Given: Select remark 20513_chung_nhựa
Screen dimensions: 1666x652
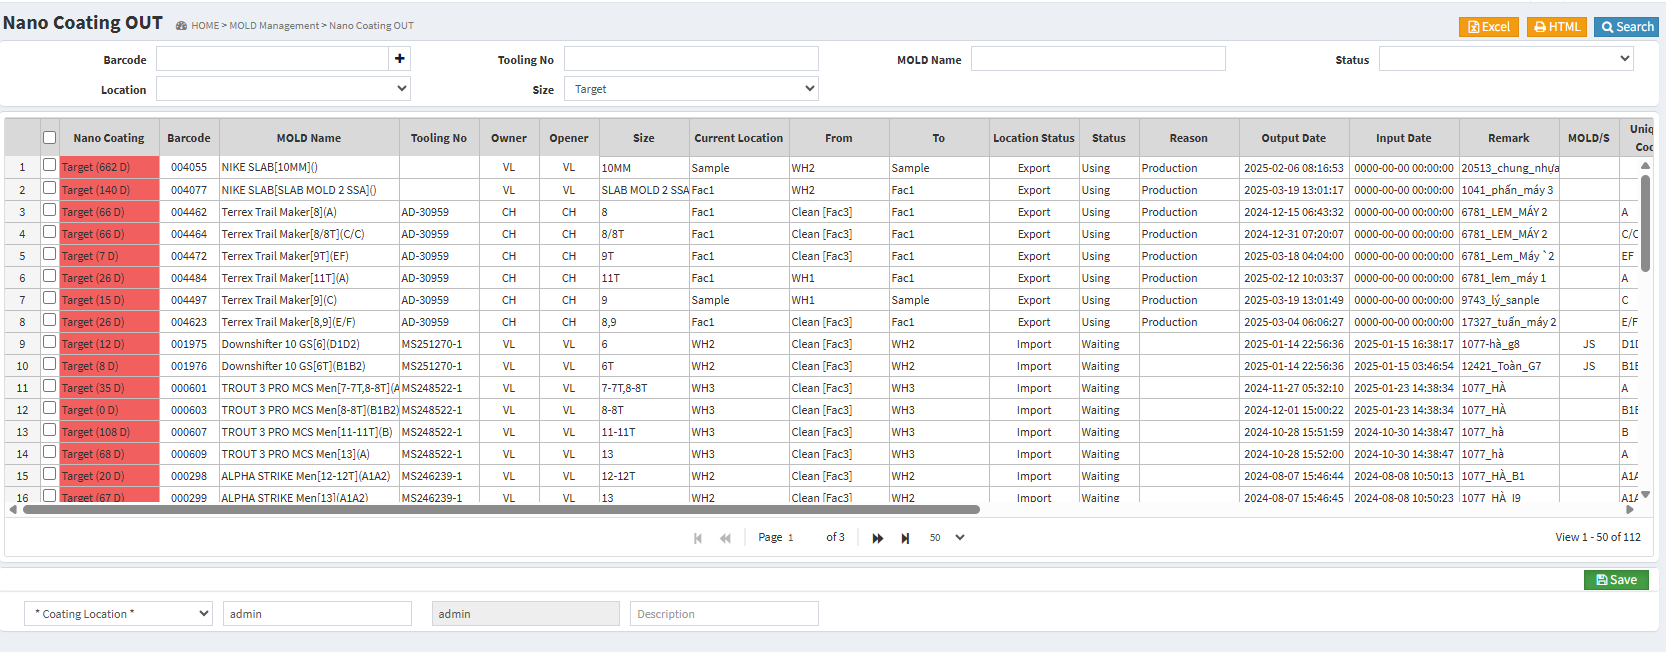Looking at the screenshot, I should pos(1509,168).
